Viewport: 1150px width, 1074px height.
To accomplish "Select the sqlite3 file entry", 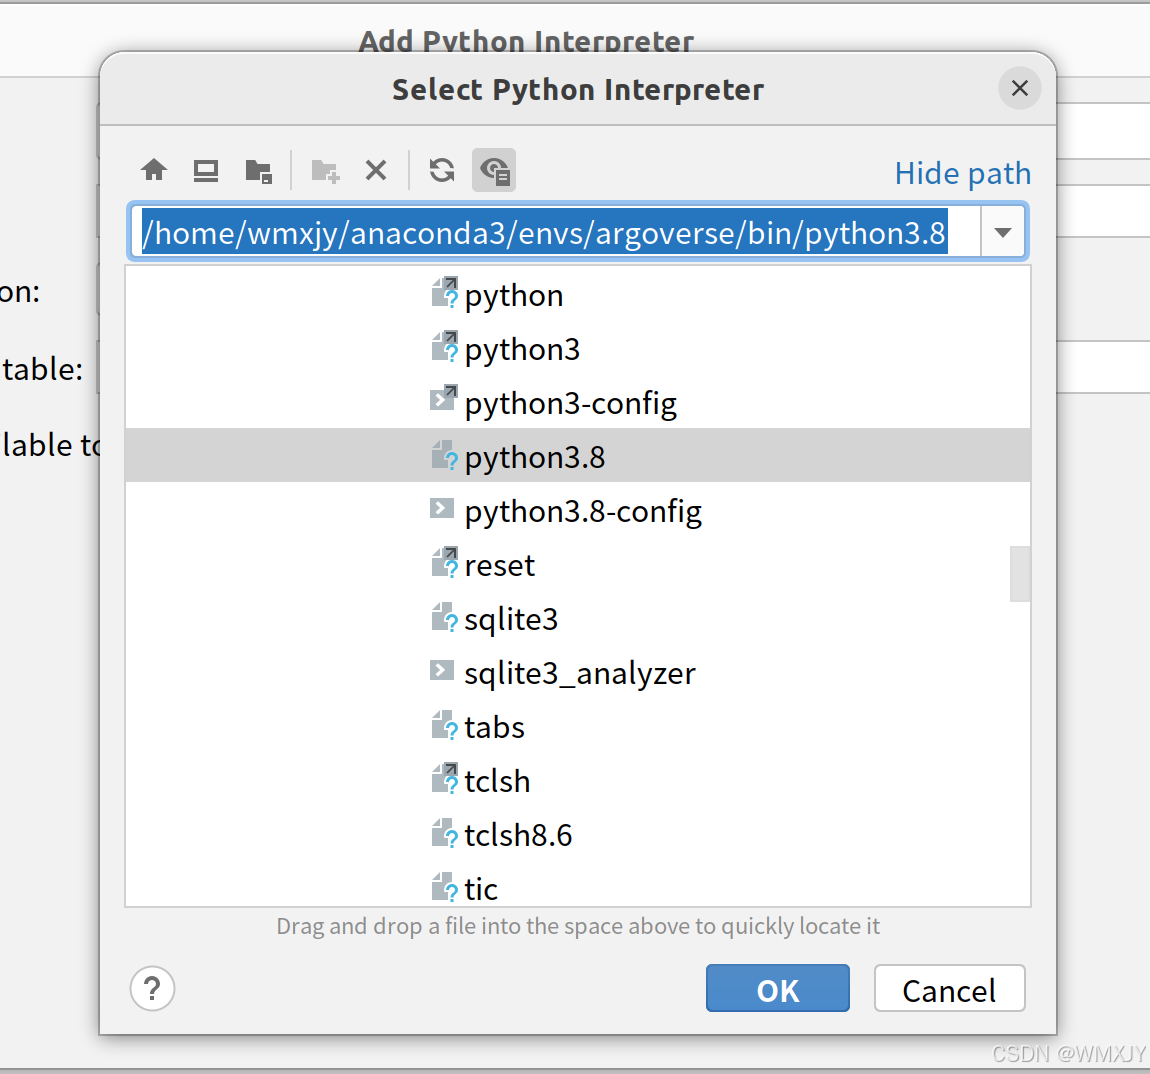I will tap(509, 618).
